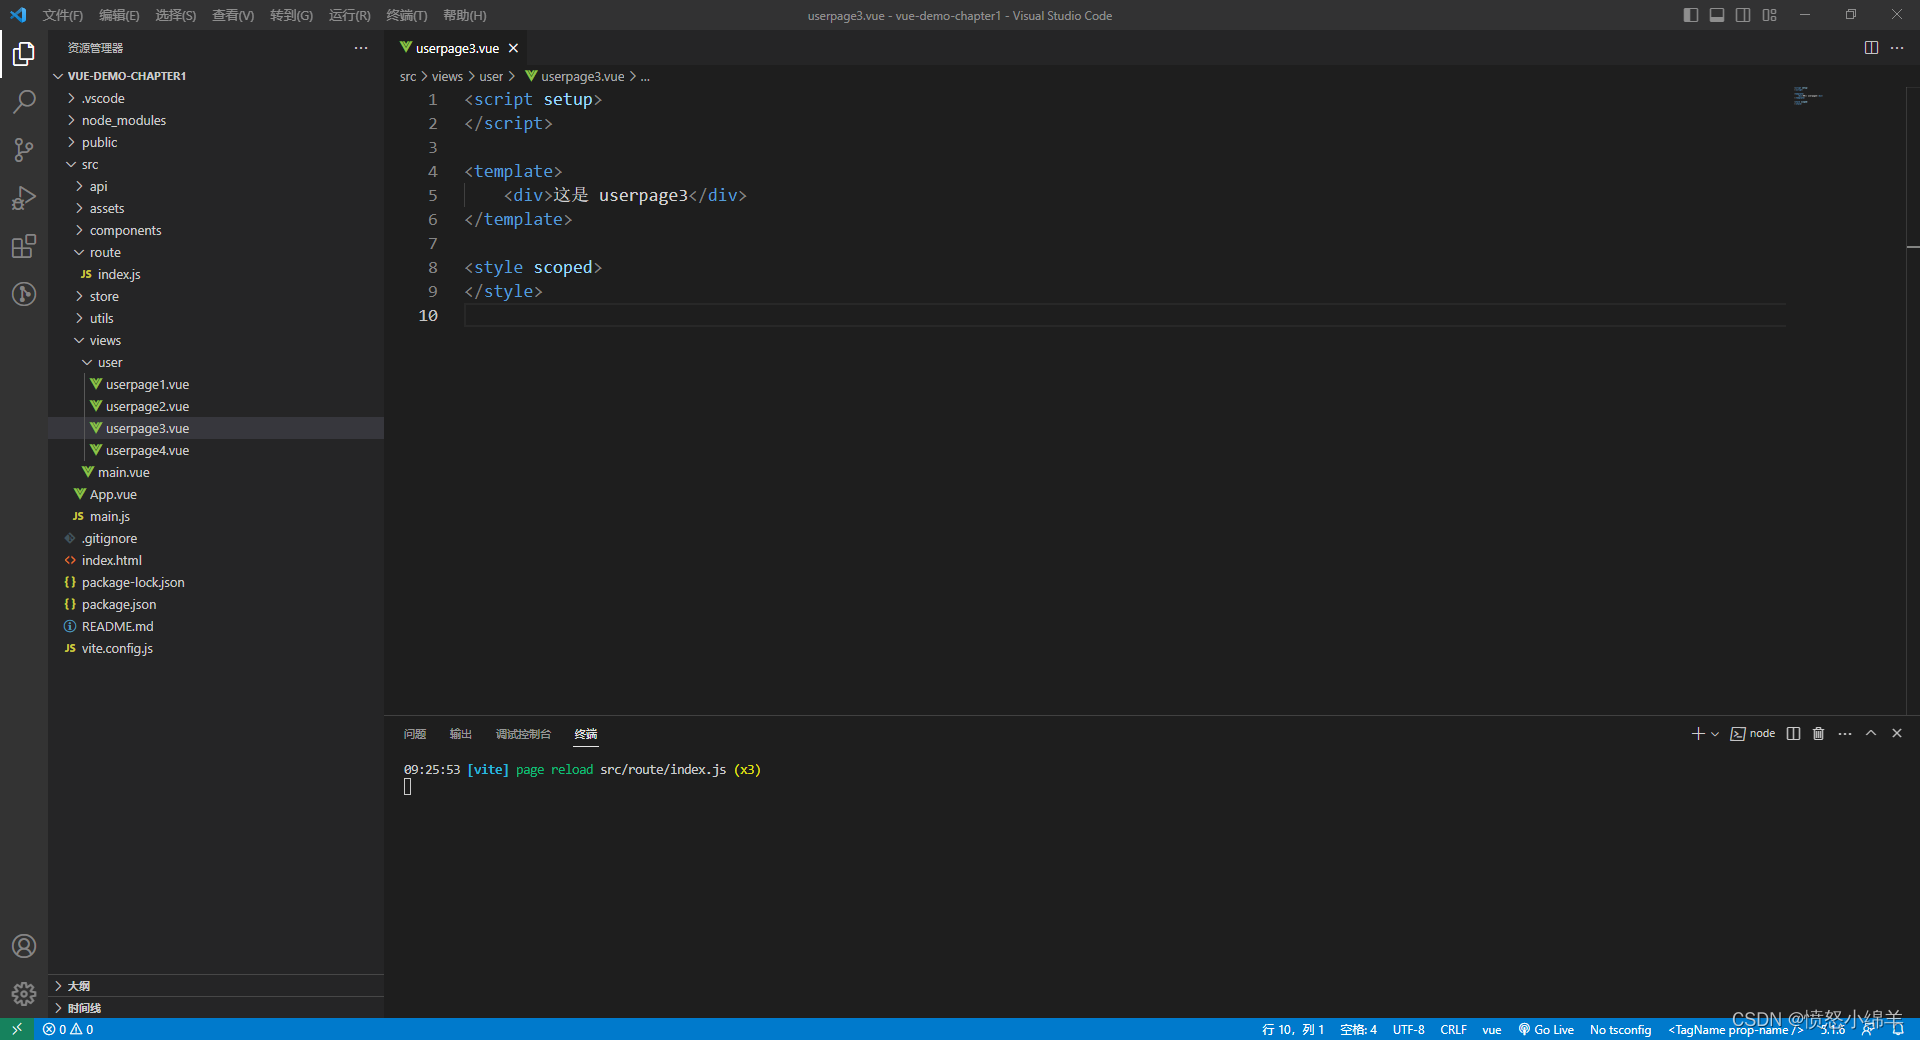Expand the node_modules folder

(216, 120)
